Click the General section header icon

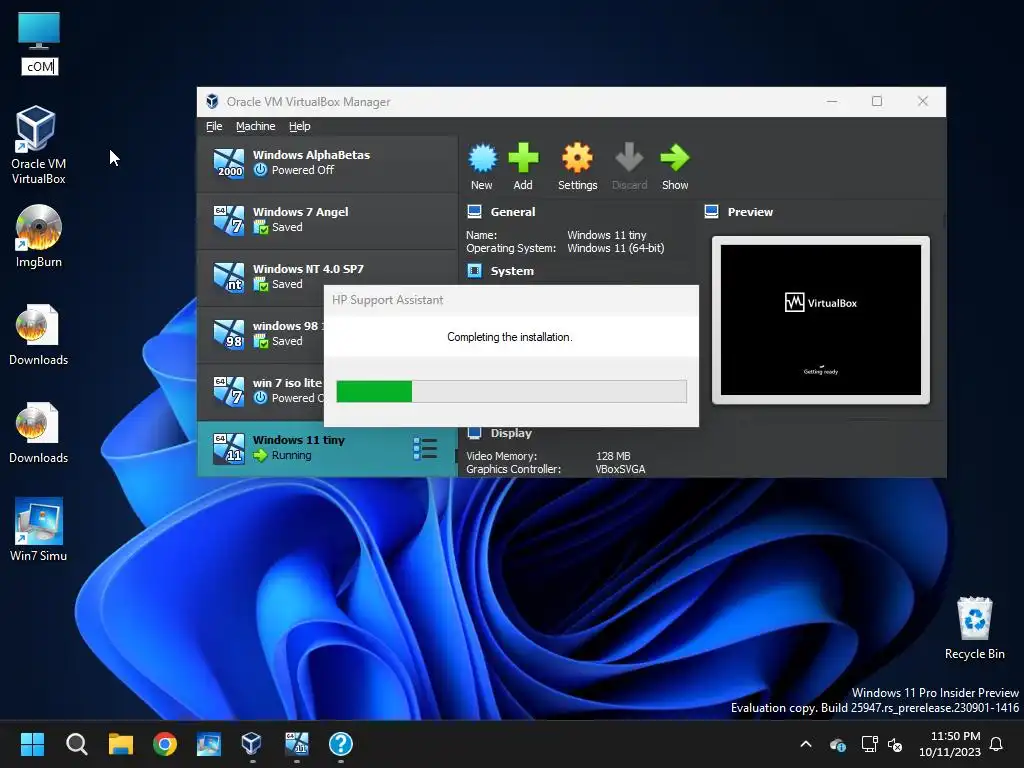[x=475, y=212]
